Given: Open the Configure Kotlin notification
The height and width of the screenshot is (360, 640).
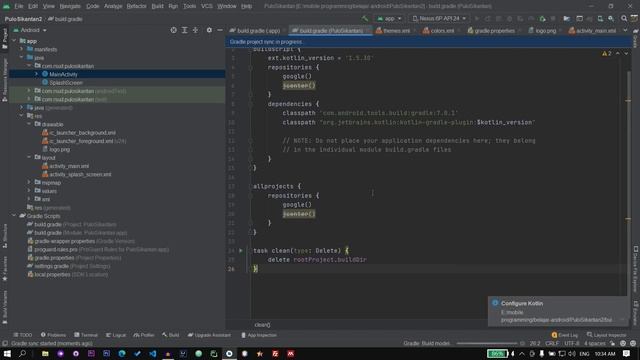Looking at the screenshot, I should 558,311.
